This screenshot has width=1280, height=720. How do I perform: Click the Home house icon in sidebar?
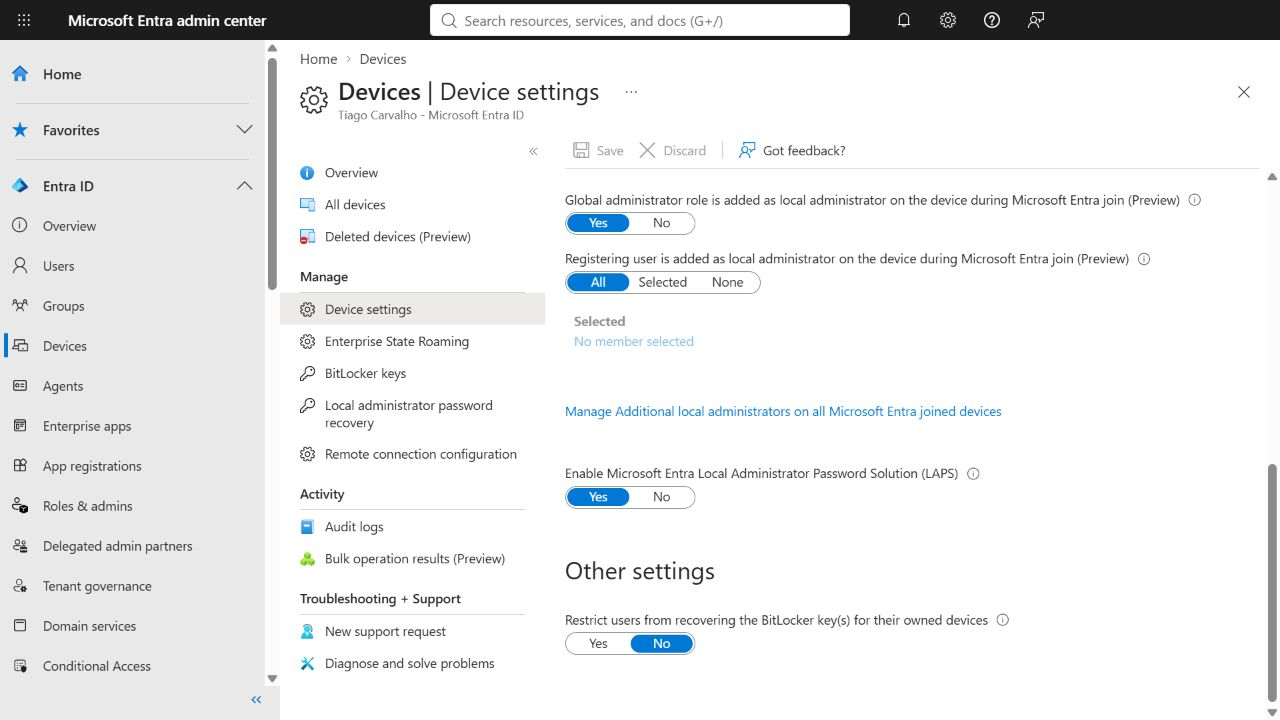[x=20, y=74]
